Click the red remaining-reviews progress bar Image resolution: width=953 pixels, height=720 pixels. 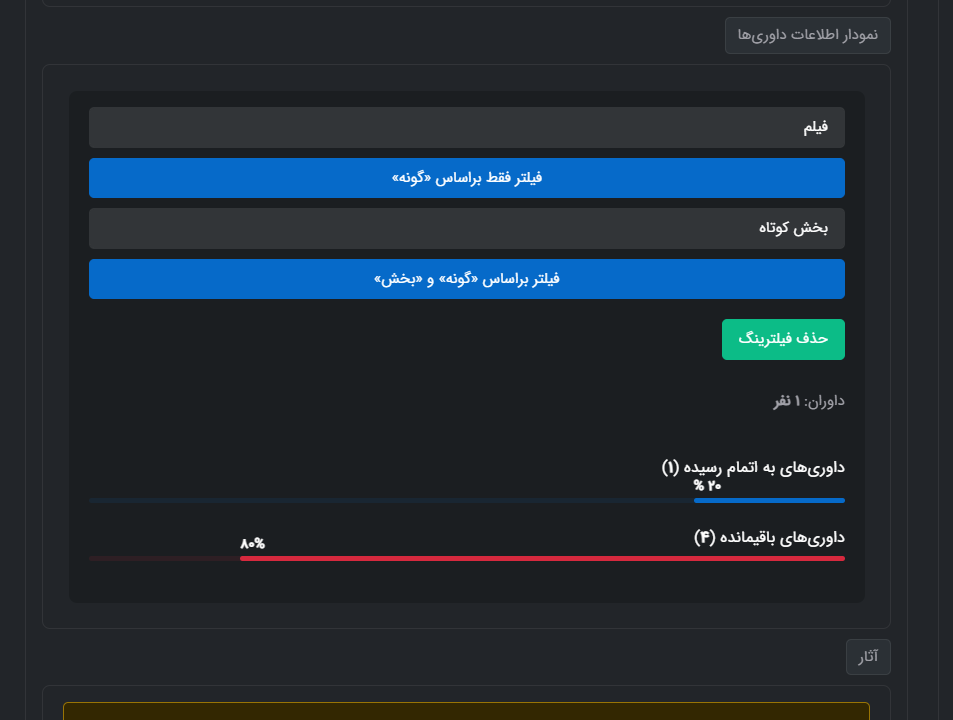click(x=542, y=558)
